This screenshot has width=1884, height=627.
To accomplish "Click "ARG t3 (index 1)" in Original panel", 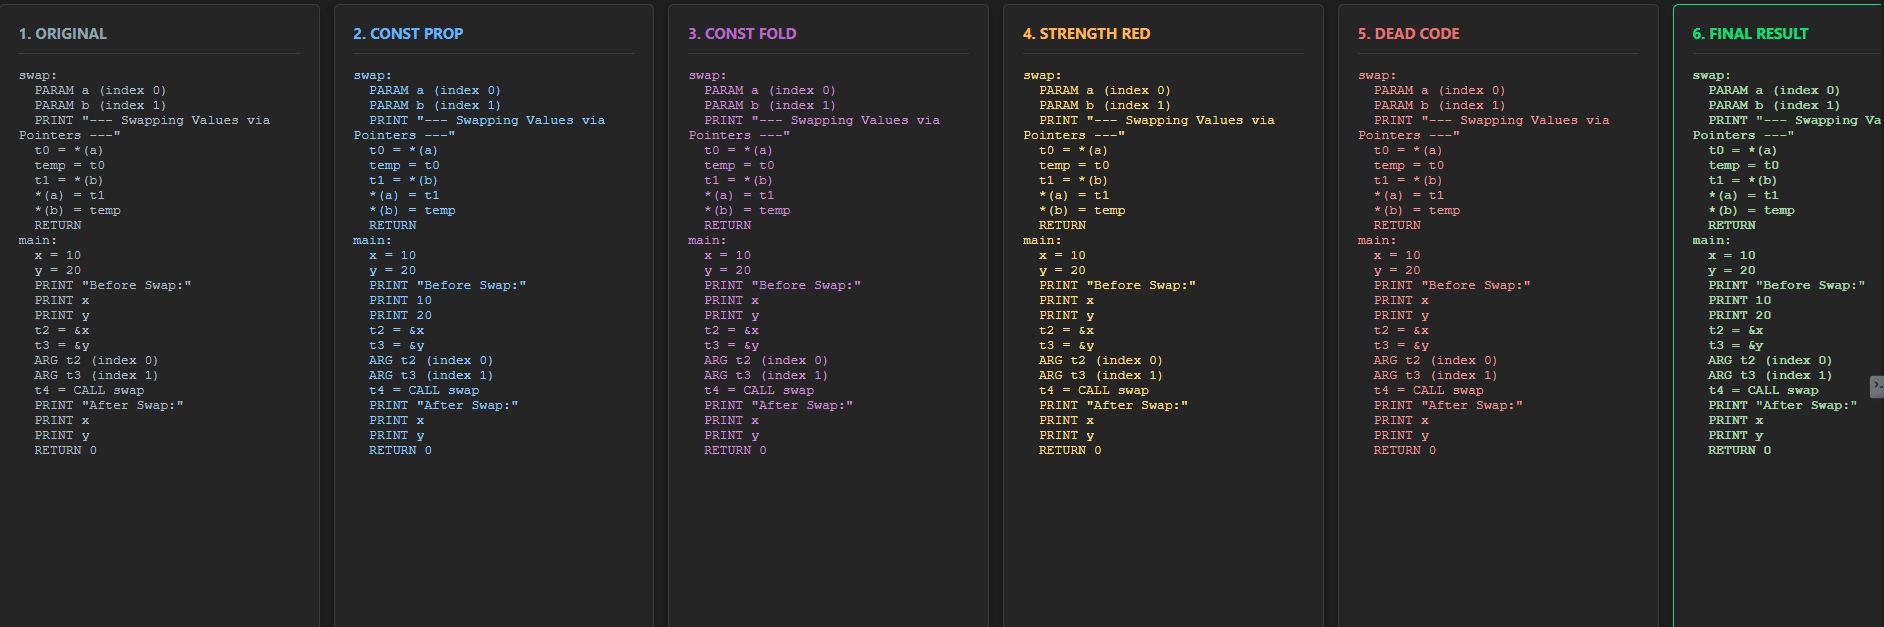I will 96,375.
